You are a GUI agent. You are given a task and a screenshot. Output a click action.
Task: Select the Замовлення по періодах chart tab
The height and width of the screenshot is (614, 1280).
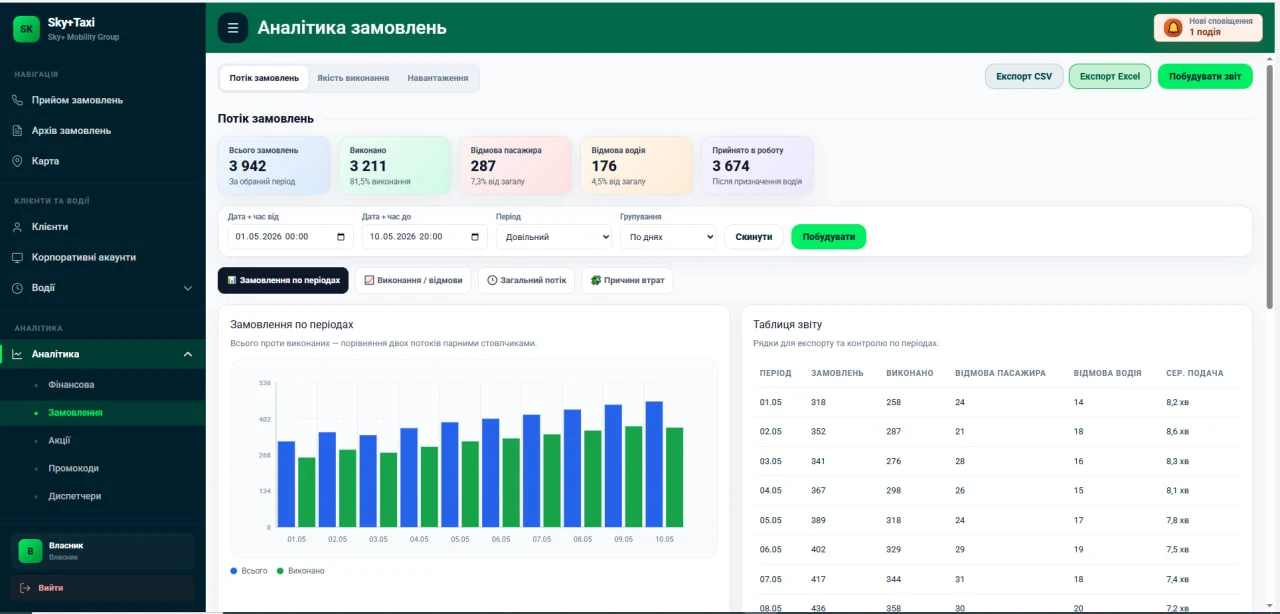click(283, 280)
